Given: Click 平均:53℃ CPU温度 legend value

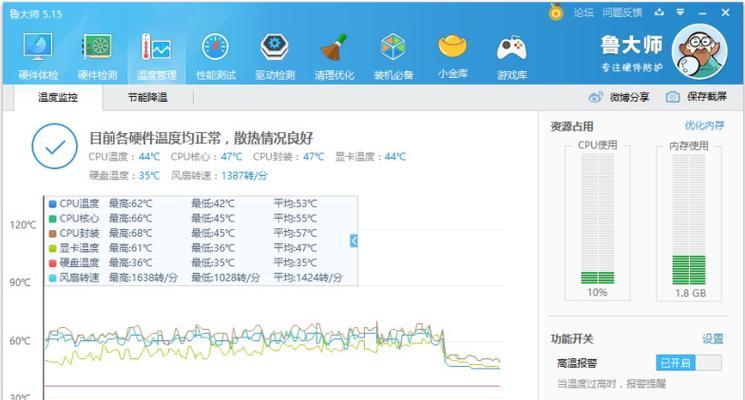Looking at the screenshot, I should pyautogui.click(x=295, y=204).
